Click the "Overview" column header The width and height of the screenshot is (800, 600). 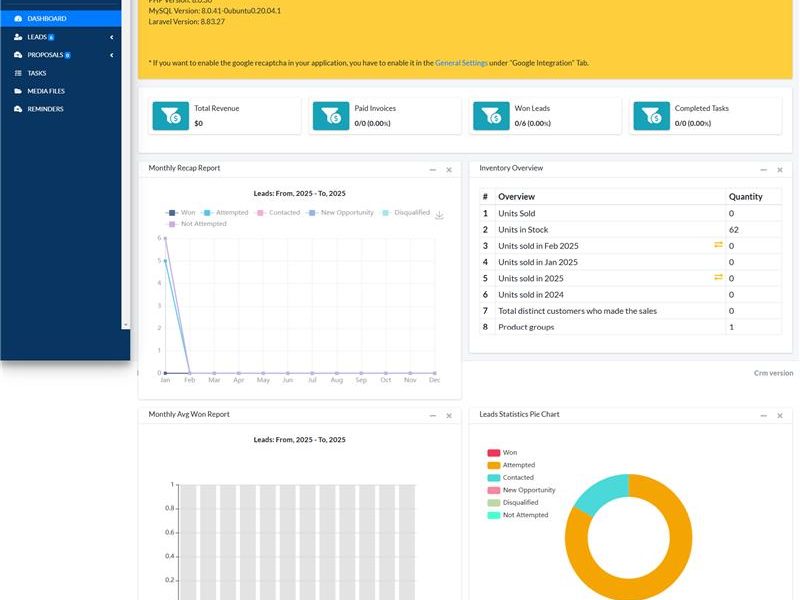pyautogui.click(x=516, y=196)
